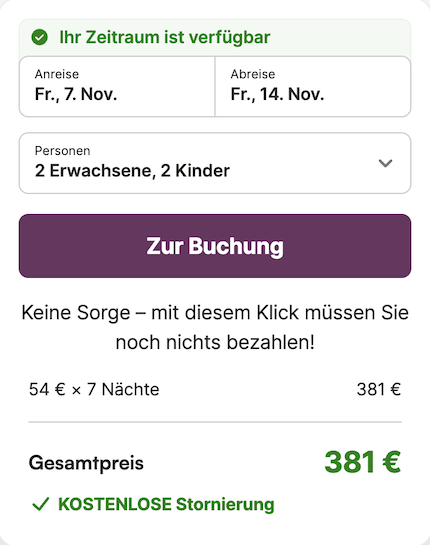Viewport: 430px width, 545px height.
Task: Click the Anreise label
Action: point(57,74)
